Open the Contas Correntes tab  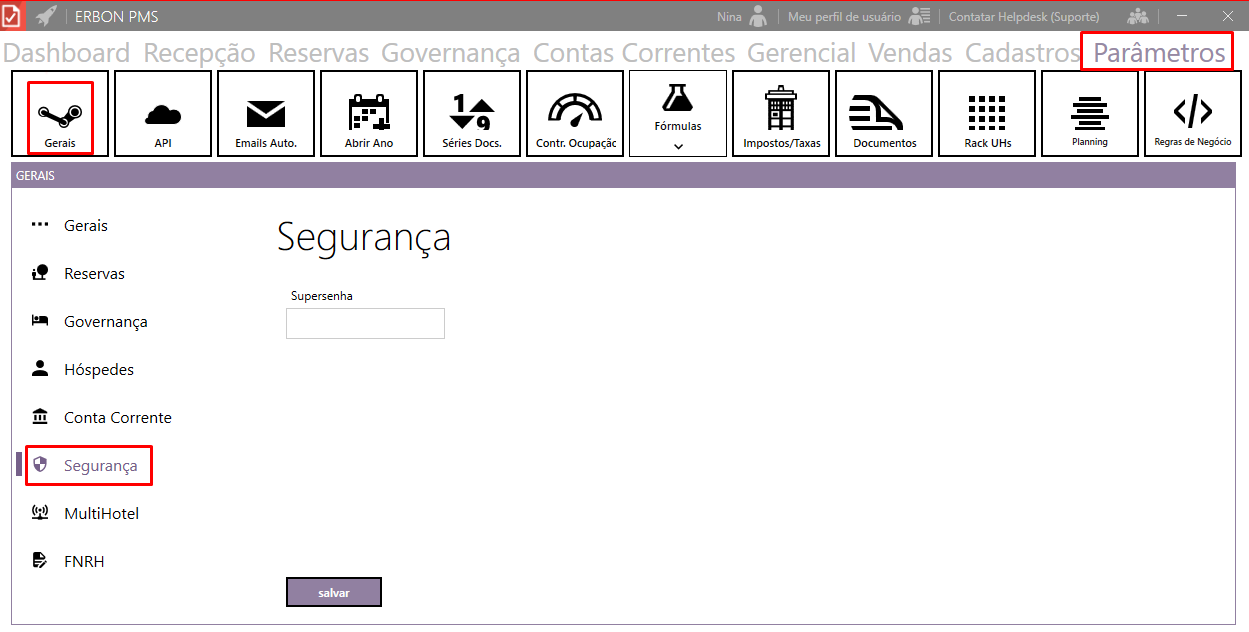(634, 53)
